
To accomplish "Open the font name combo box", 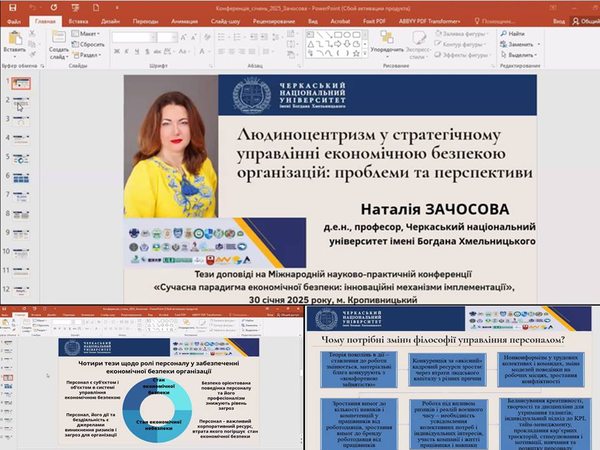I will point(135,36).
